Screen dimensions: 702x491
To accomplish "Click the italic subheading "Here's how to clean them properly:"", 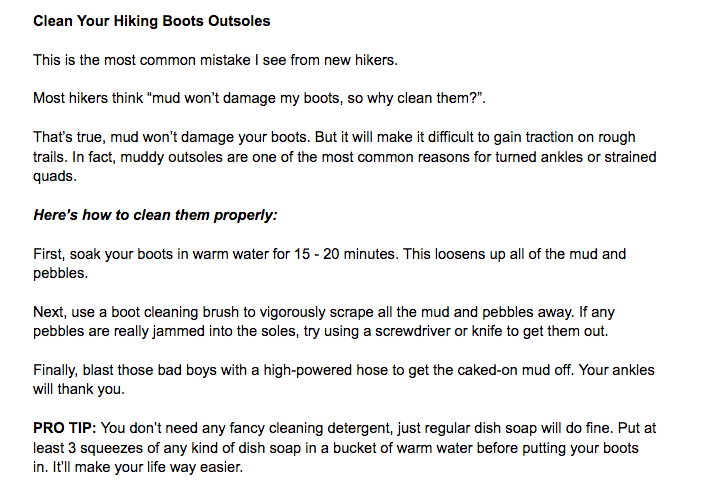I will [155, 215].
